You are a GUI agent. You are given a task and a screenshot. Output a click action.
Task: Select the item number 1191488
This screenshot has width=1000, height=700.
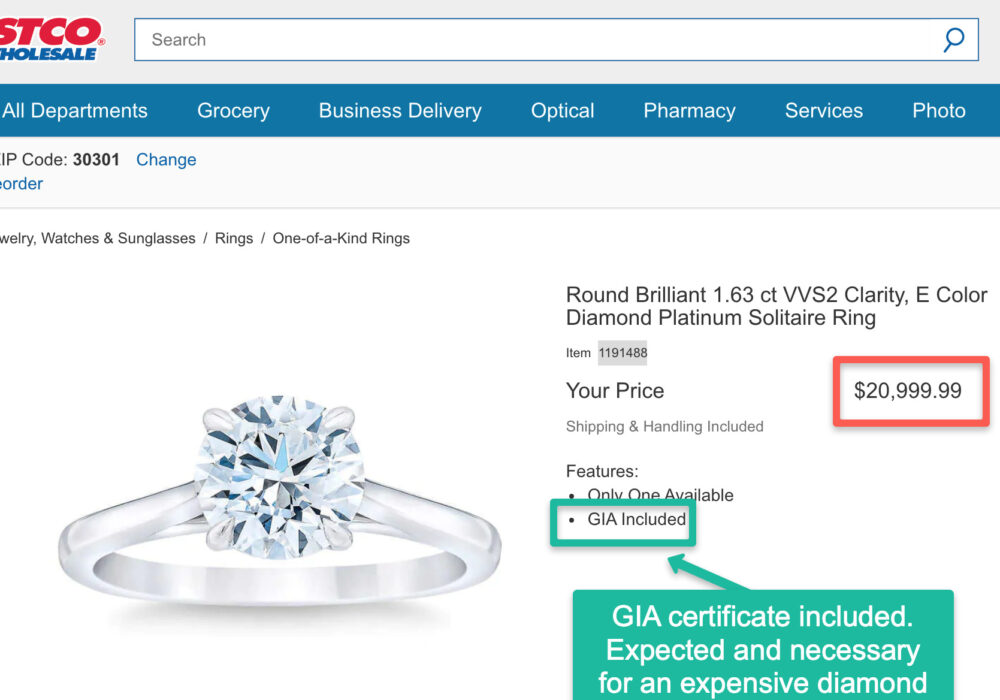click(x=622, y=353)
